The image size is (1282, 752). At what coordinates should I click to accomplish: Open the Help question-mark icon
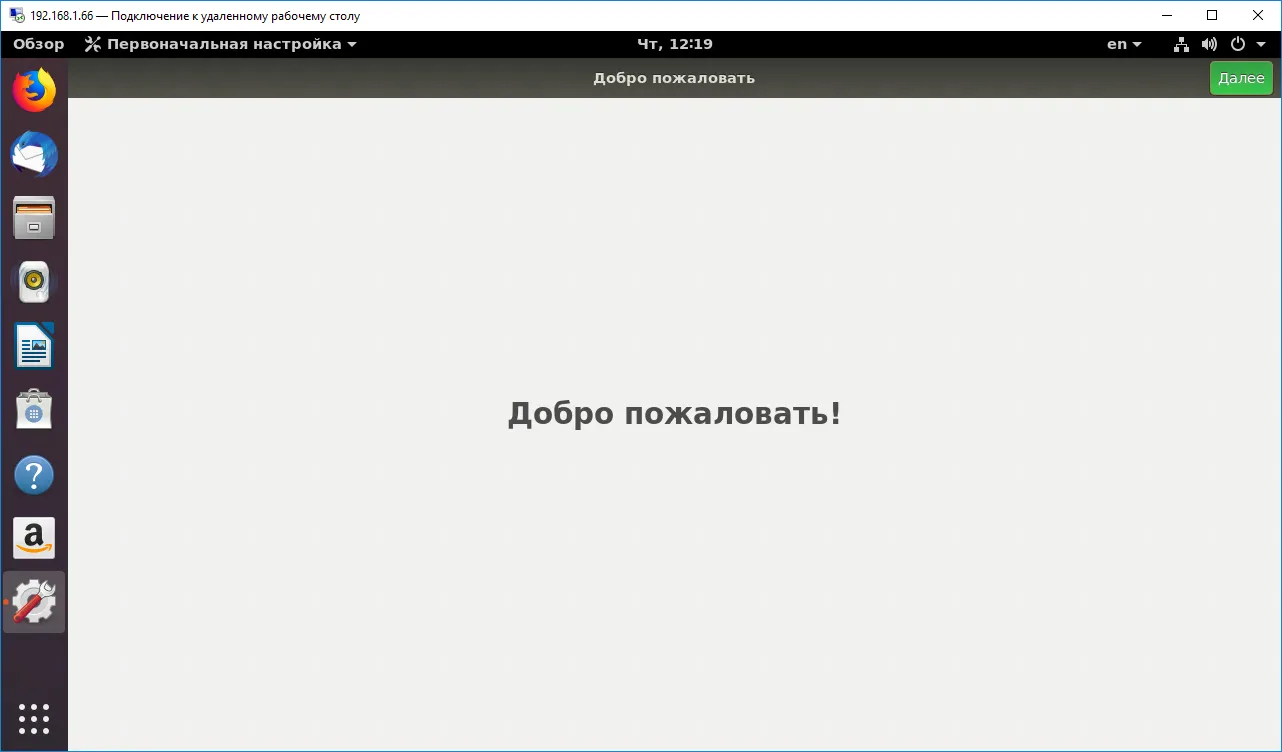34,475
